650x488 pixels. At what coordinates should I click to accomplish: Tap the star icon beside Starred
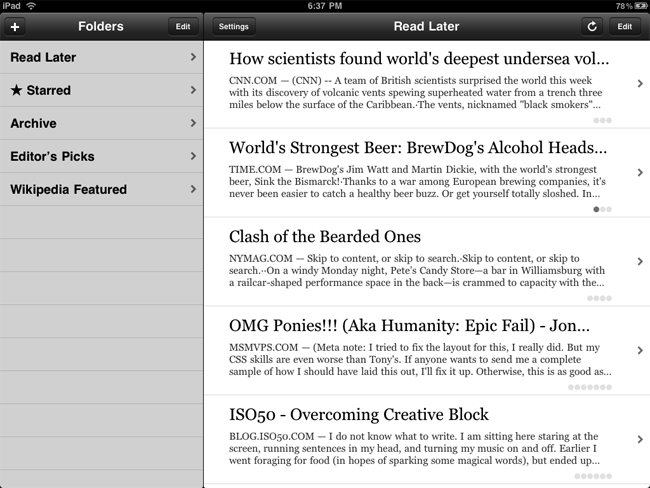15,90
